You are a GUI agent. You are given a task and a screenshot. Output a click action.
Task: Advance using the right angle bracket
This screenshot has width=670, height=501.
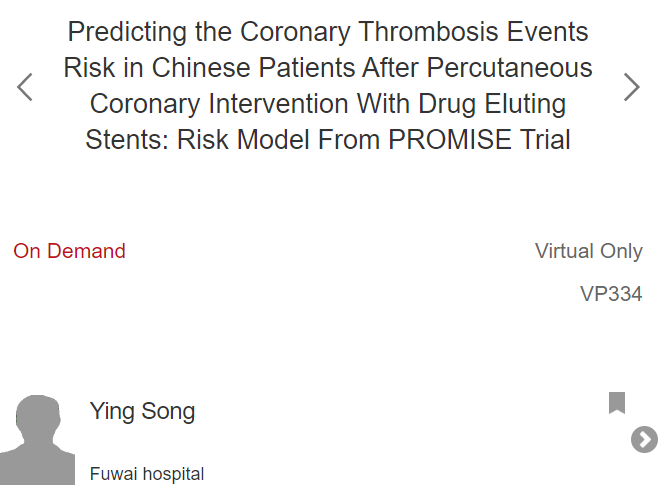[x=632, y=87]
